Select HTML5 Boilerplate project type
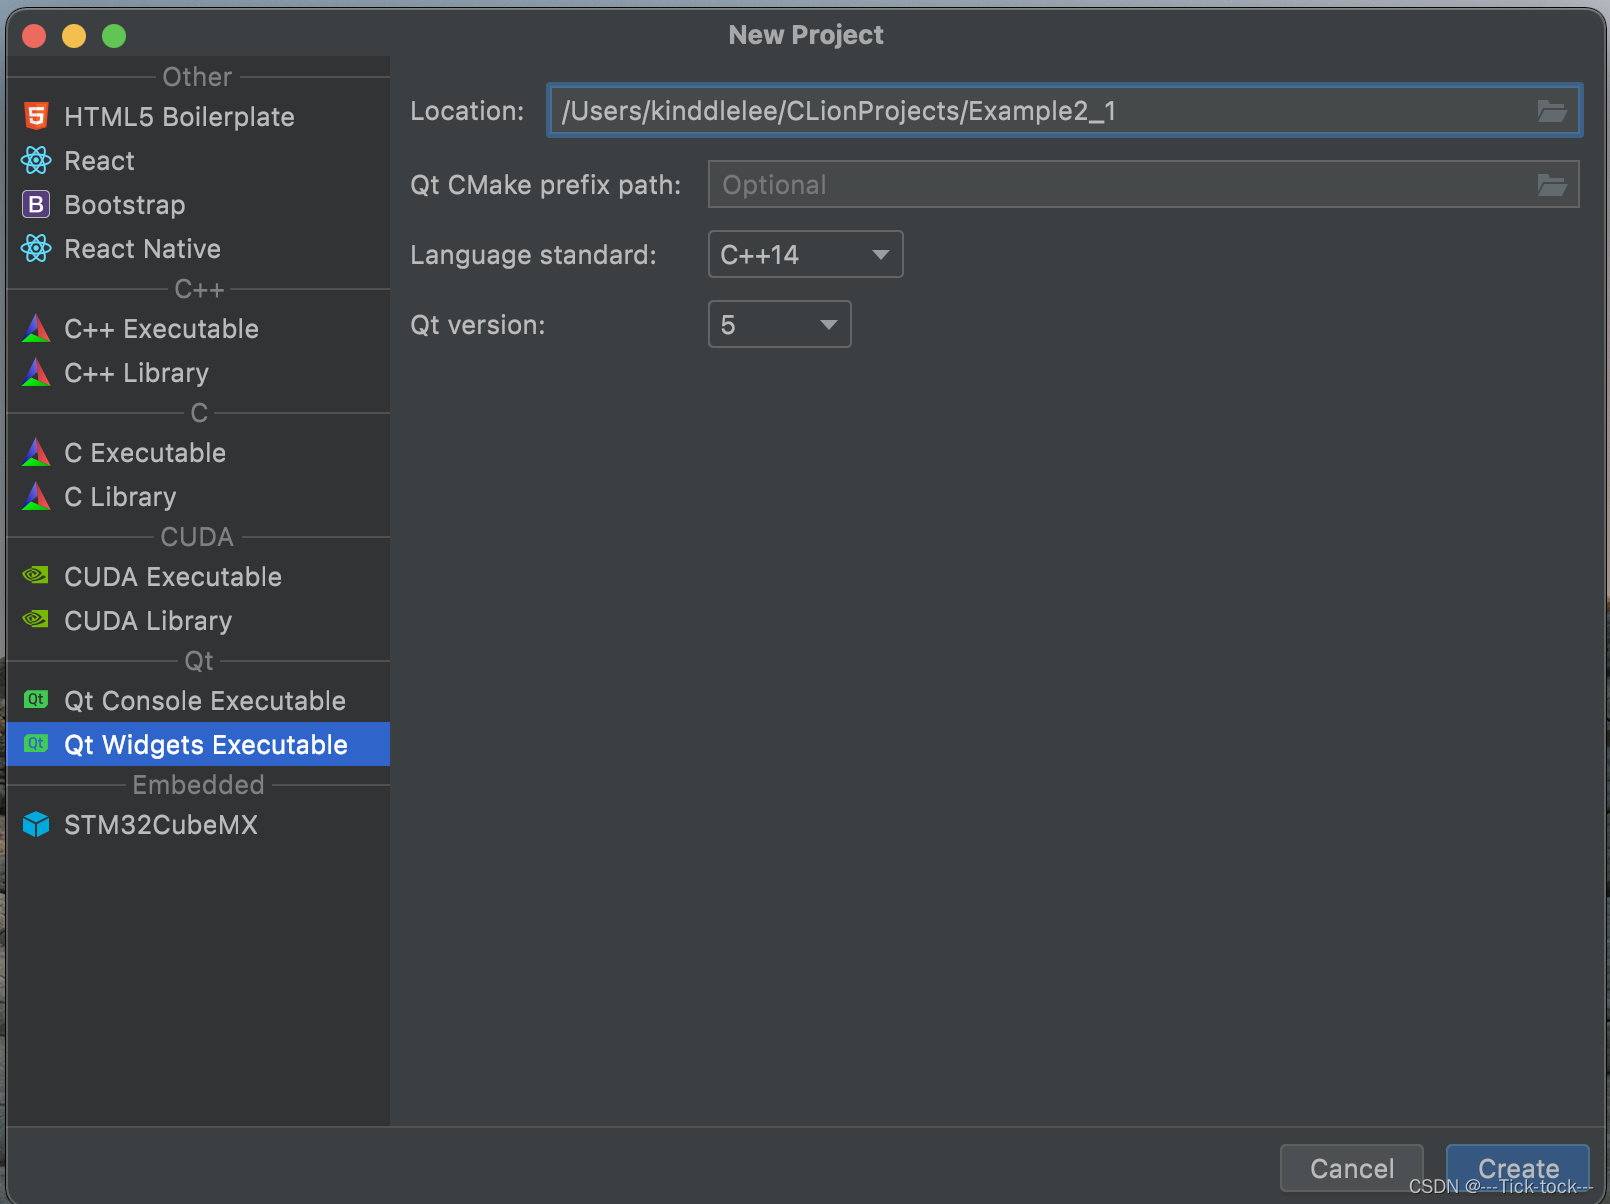1610x1204 pixels. pyautogui.click(x=198, y=116)
